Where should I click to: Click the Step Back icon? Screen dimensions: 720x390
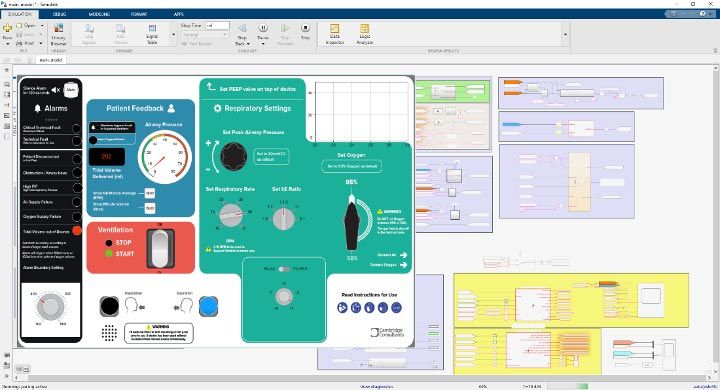coord(242,31)
